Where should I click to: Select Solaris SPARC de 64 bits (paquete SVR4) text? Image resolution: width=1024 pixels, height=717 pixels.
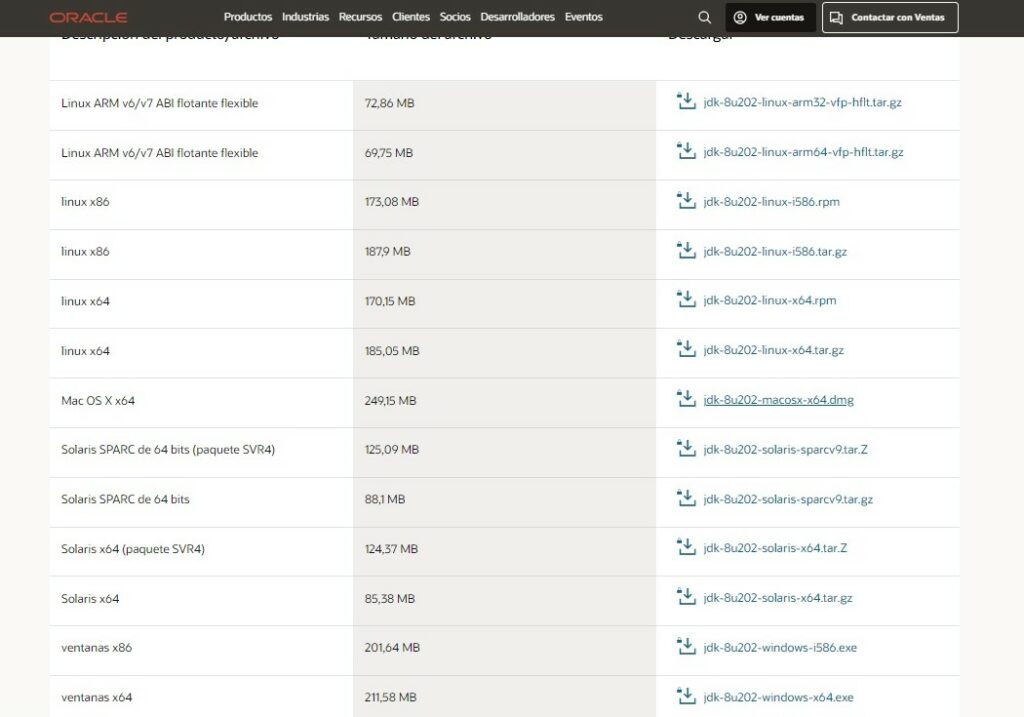click(168, 449)
